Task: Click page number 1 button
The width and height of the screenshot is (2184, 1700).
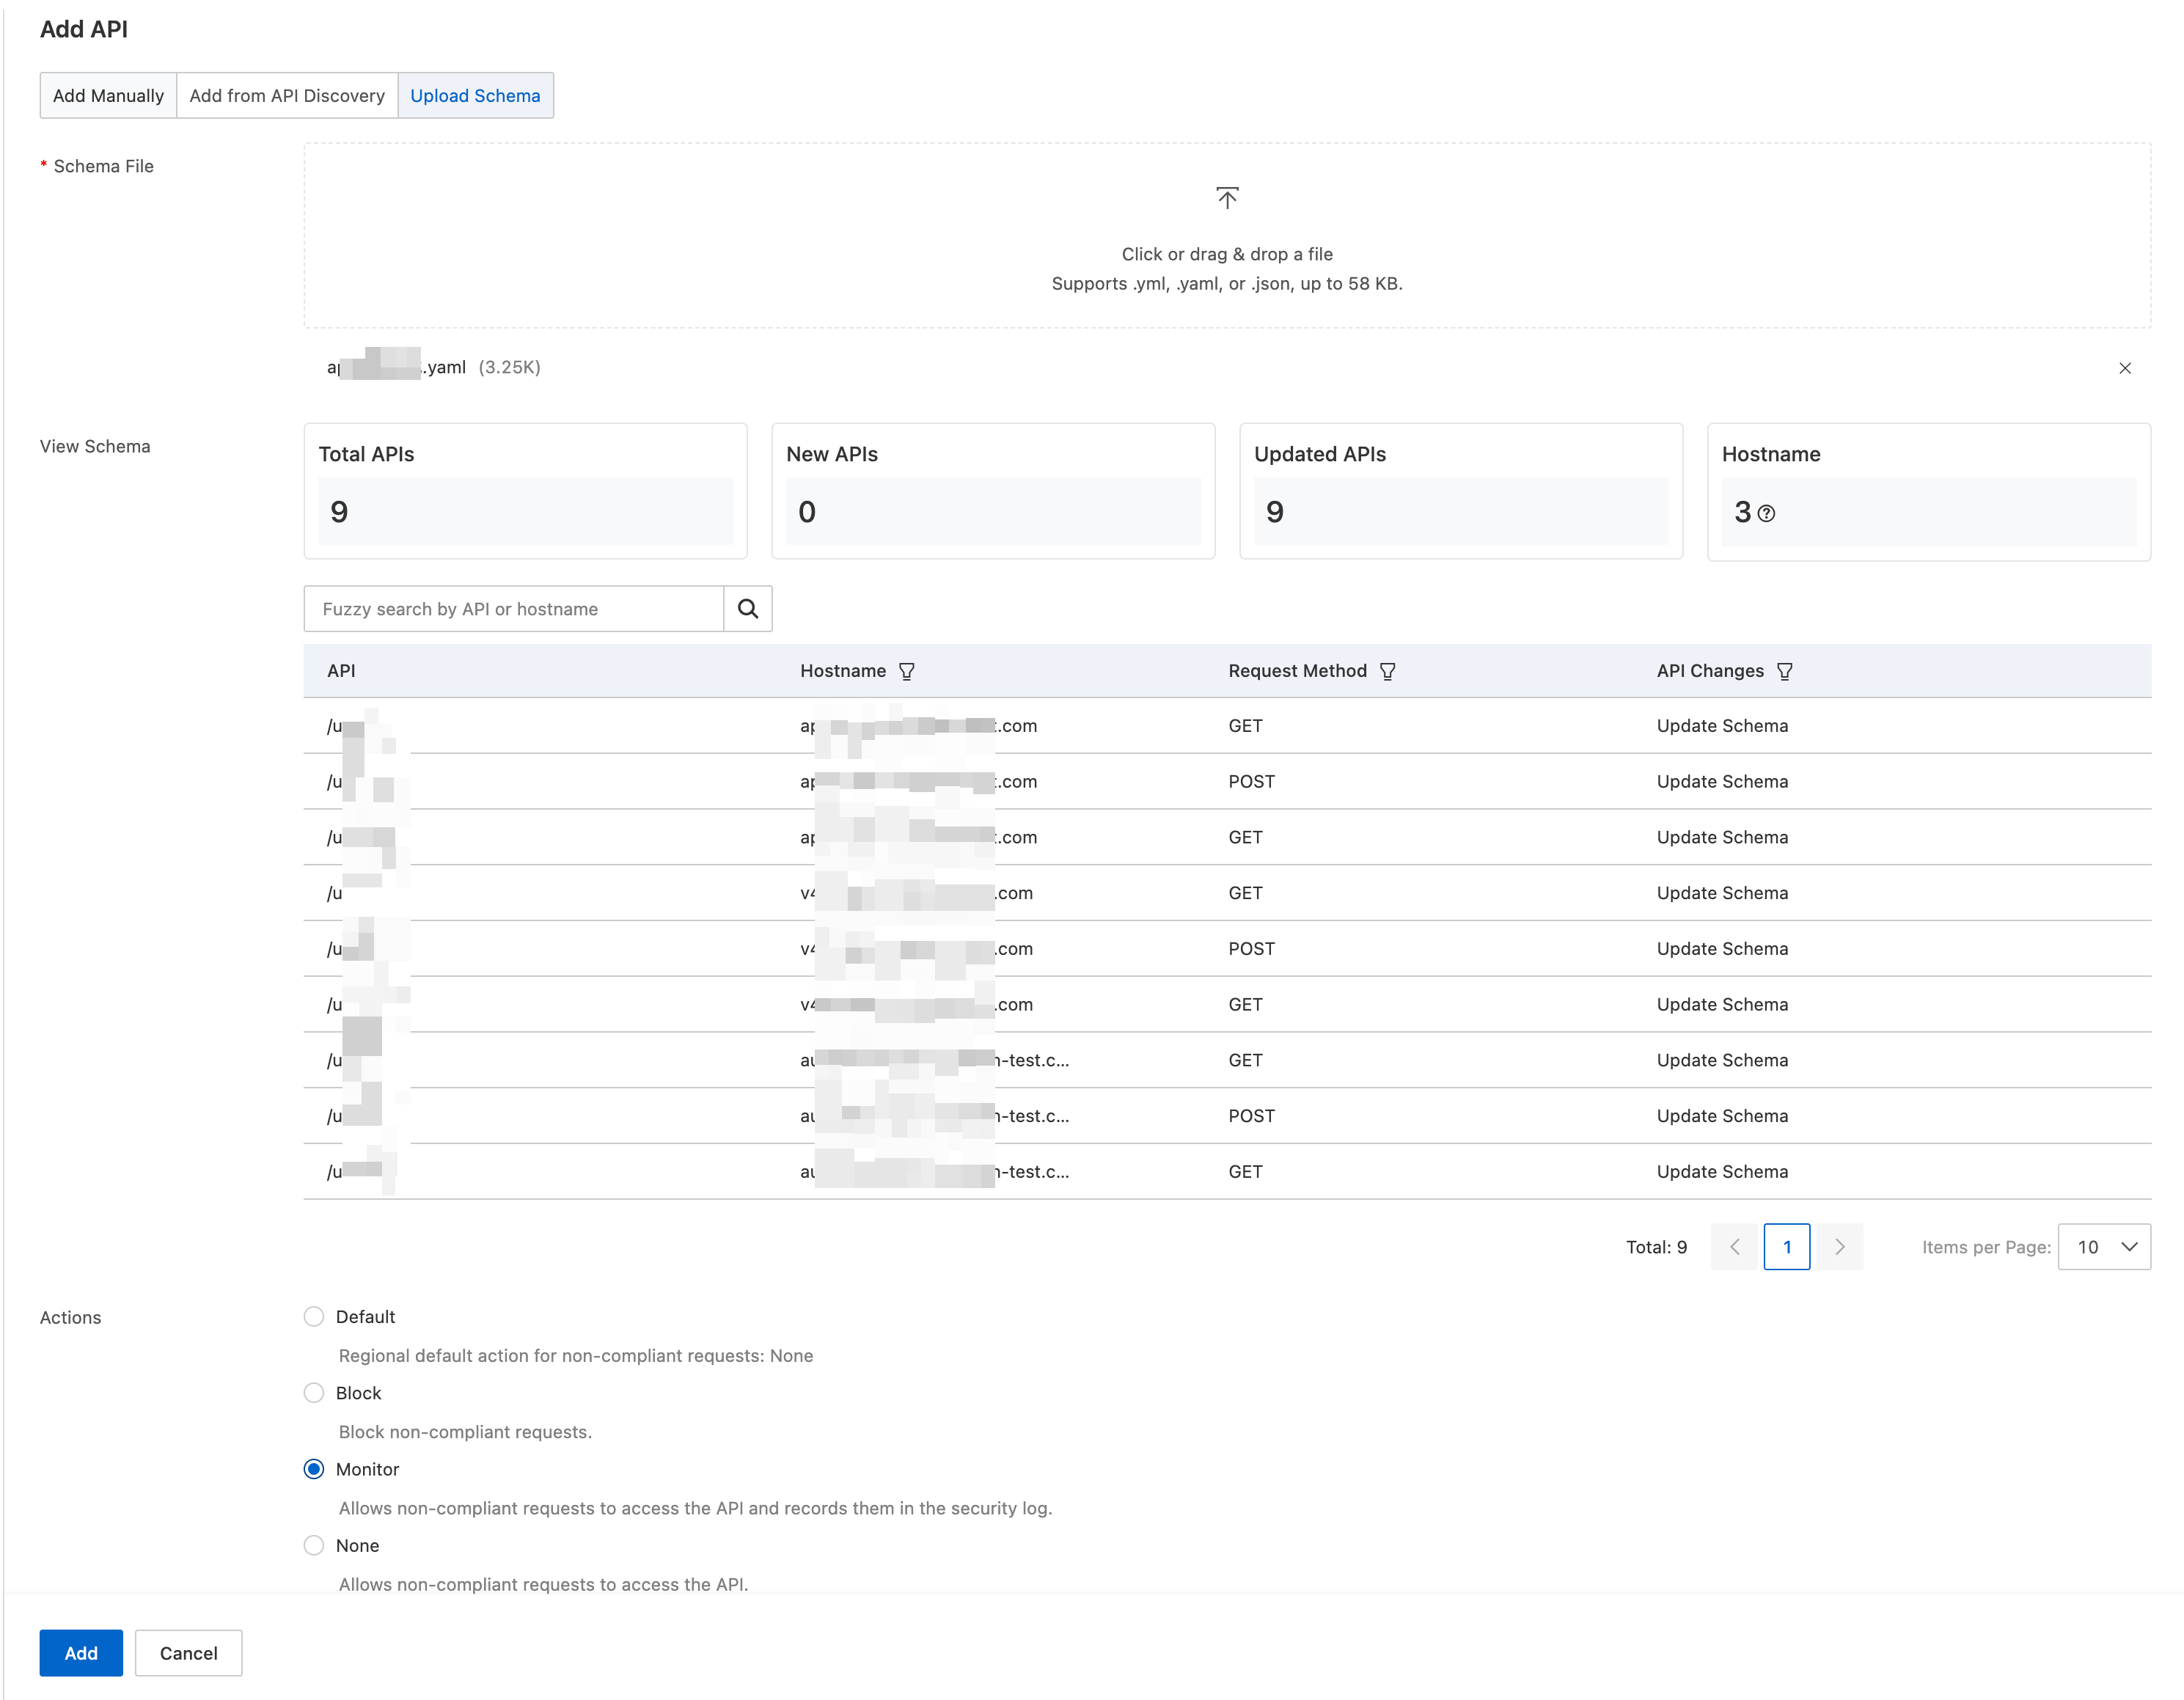Action: click(x=1787, y=1246)
